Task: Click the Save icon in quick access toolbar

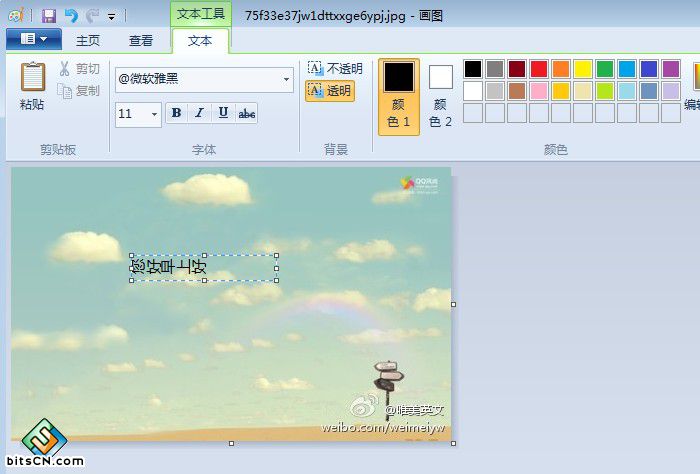Action: click(x=49, y=16)
